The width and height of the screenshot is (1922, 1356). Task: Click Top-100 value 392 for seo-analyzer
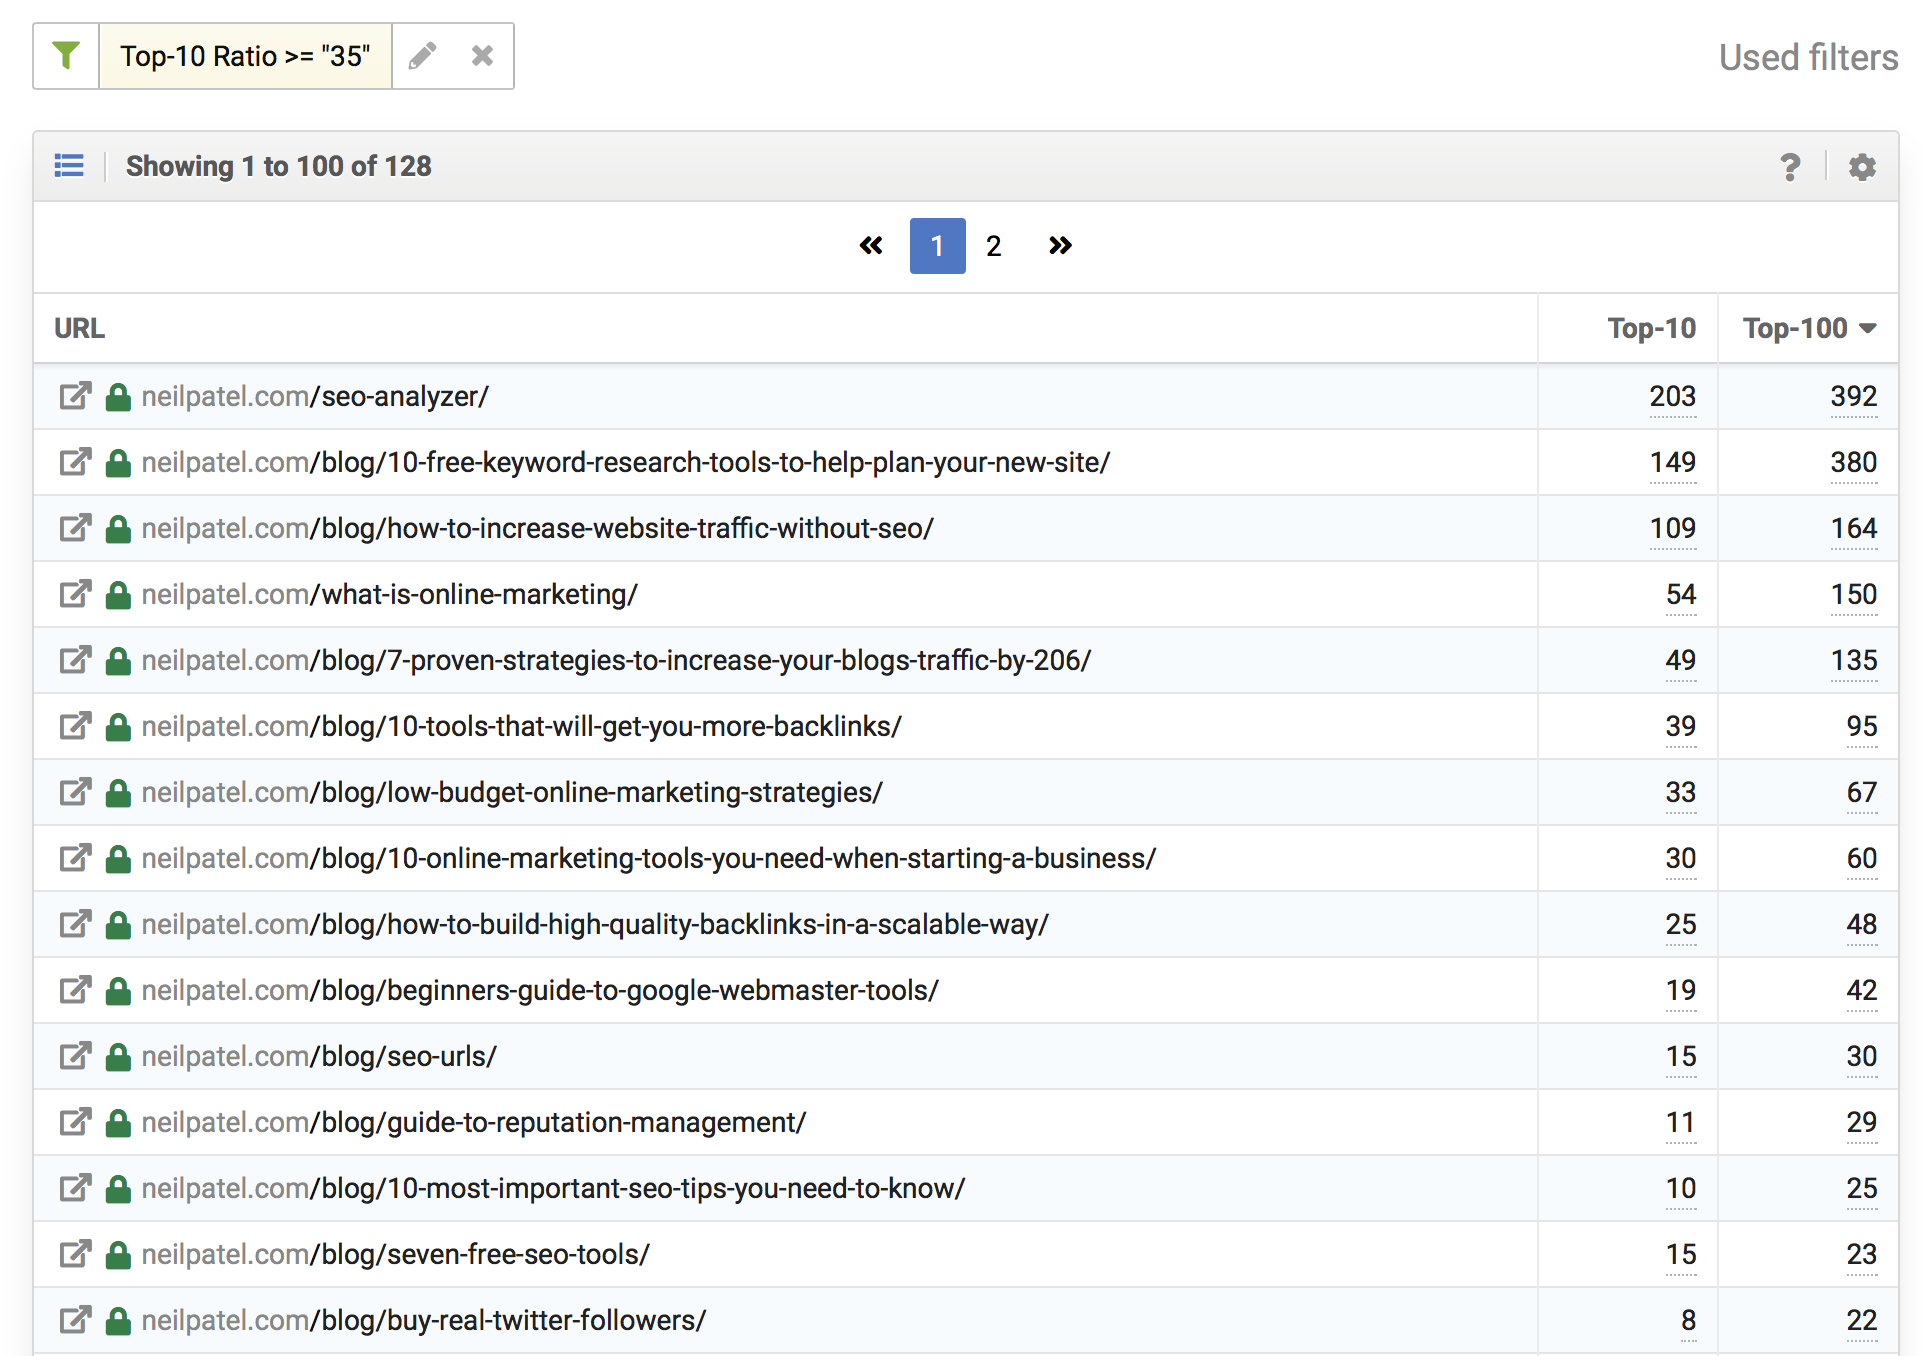1853,396
